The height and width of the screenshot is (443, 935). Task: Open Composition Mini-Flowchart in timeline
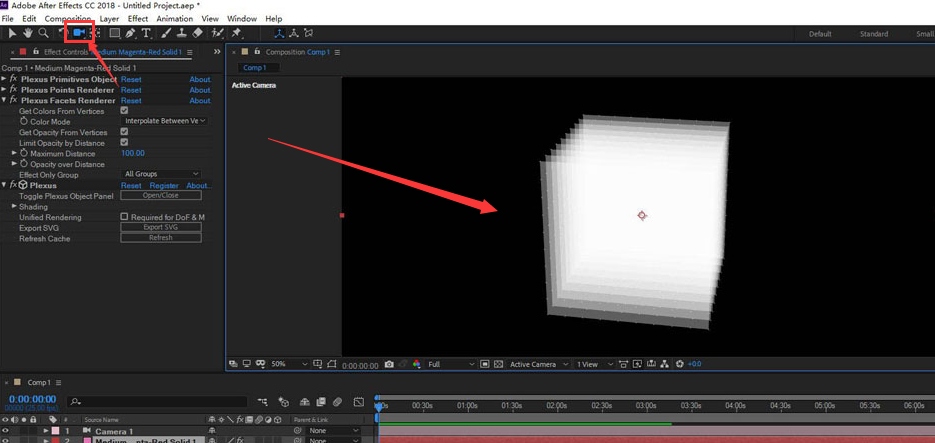pos(263,402)
